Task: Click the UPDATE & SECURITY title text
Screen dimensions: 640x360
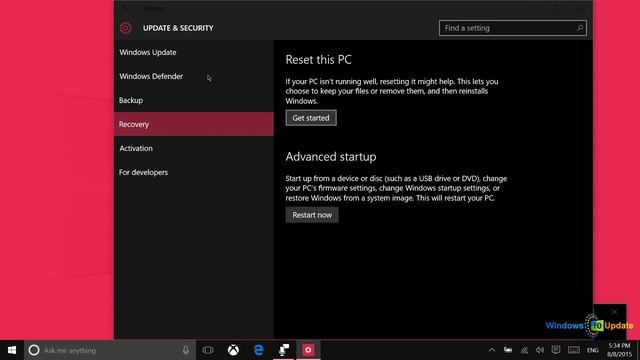Action: 178,28
